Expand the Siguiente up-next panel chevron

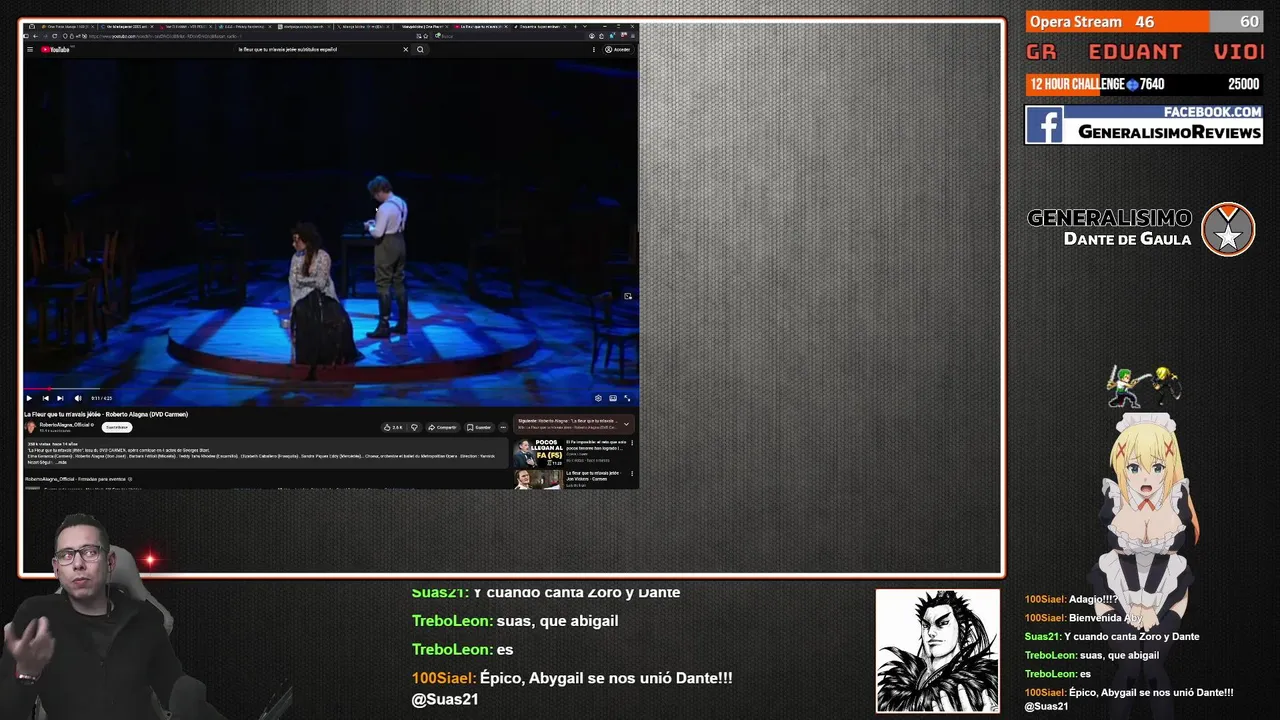(x=626, y=424)
